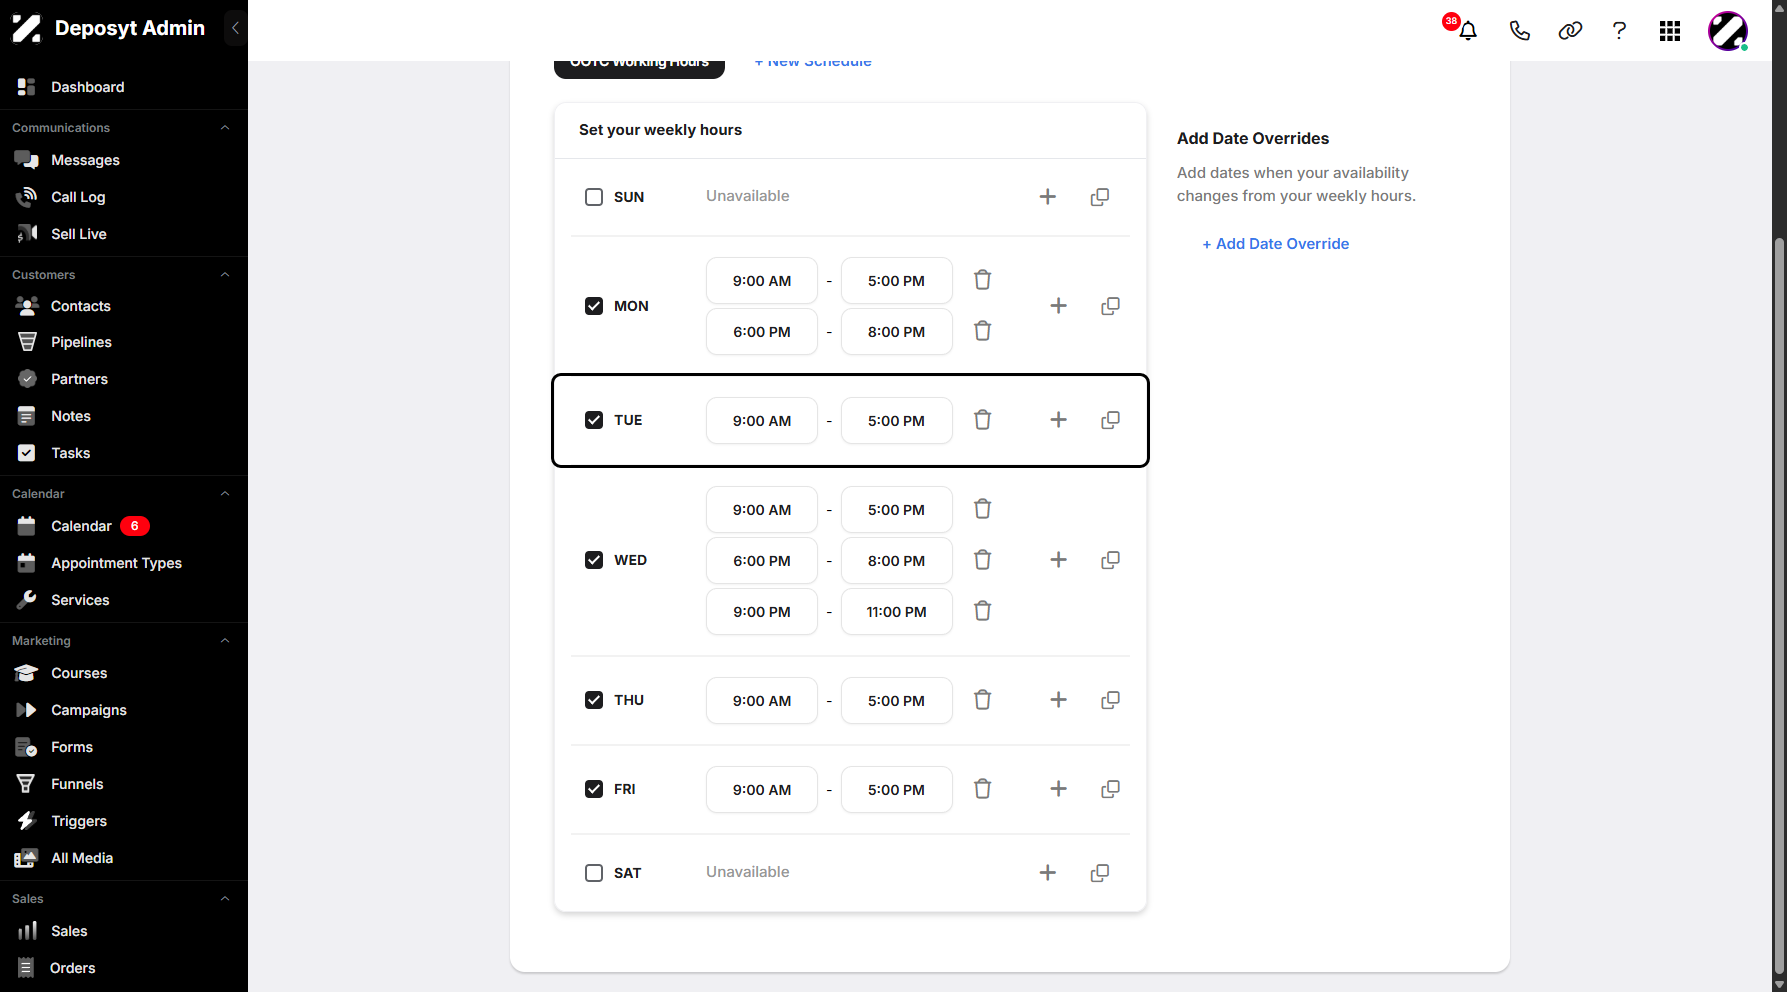
Task: Delete the Tuesday time slot
Action: click(x=983, y=420)
